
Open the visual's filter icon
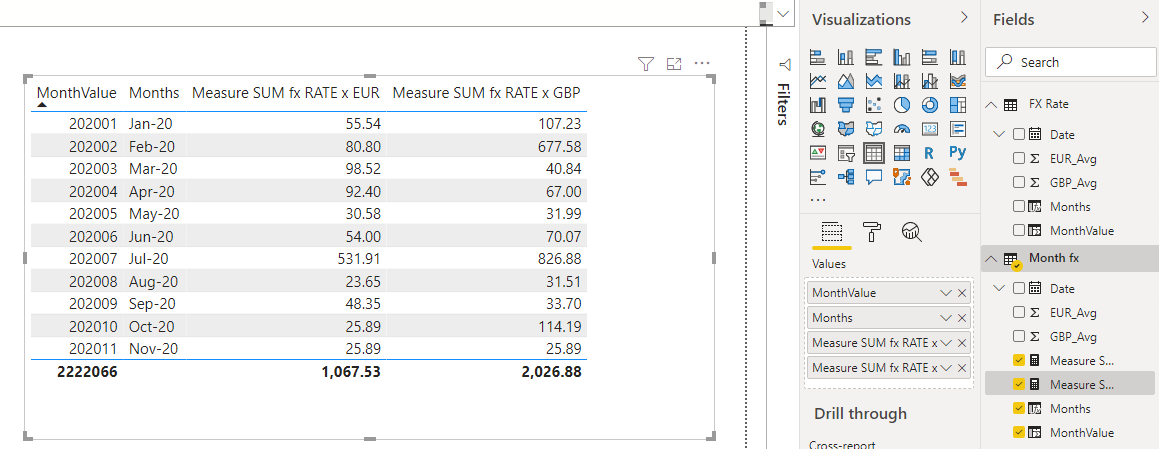coord(646,64)
